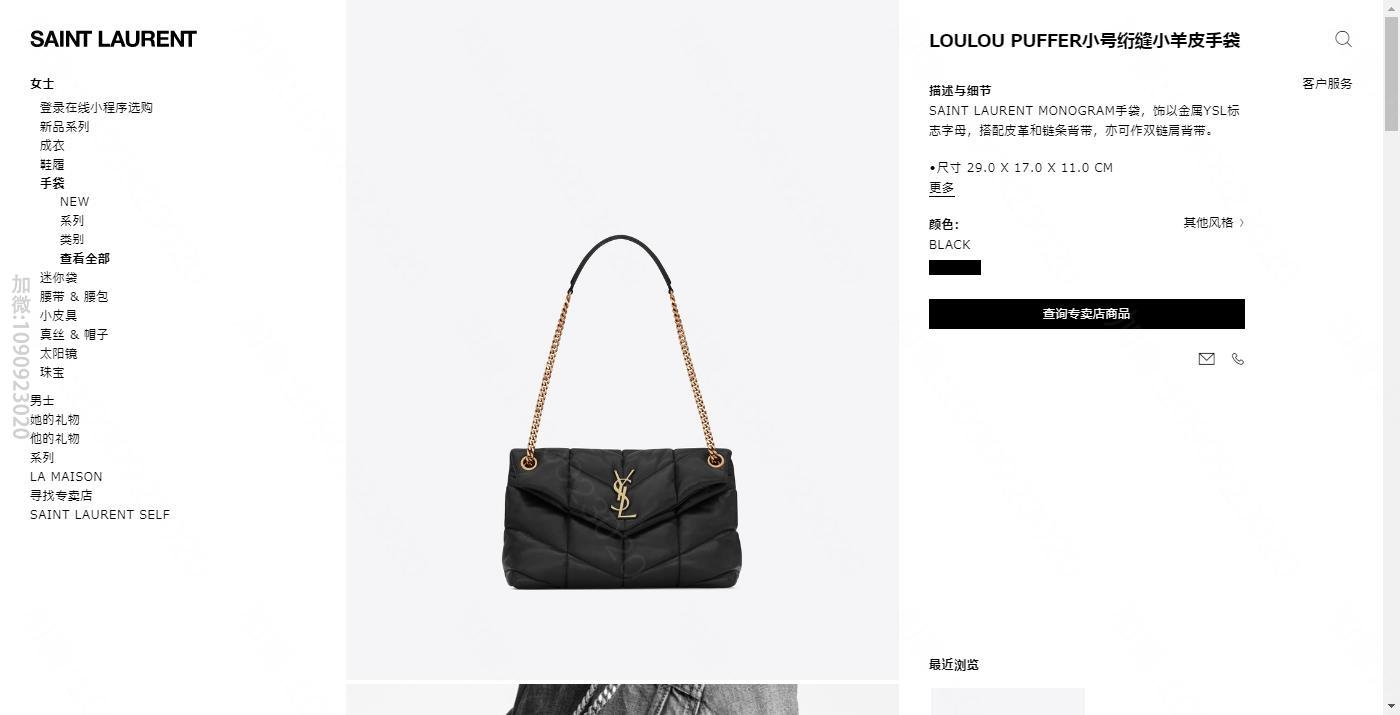Expand 更多 description details
1400x715 pixels.
tap(941, 187)
